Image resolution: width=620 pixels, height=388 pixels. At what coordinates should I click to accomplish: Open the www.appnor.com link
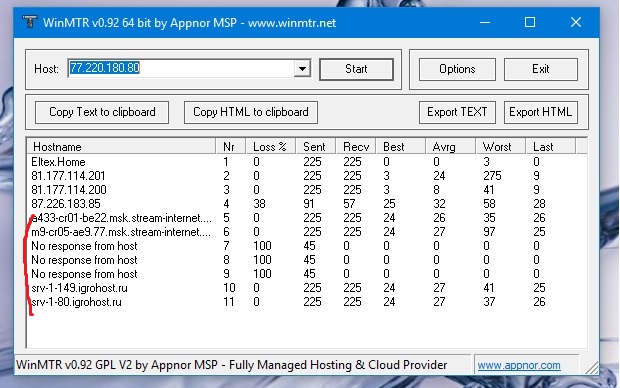(x=519, y=365)
